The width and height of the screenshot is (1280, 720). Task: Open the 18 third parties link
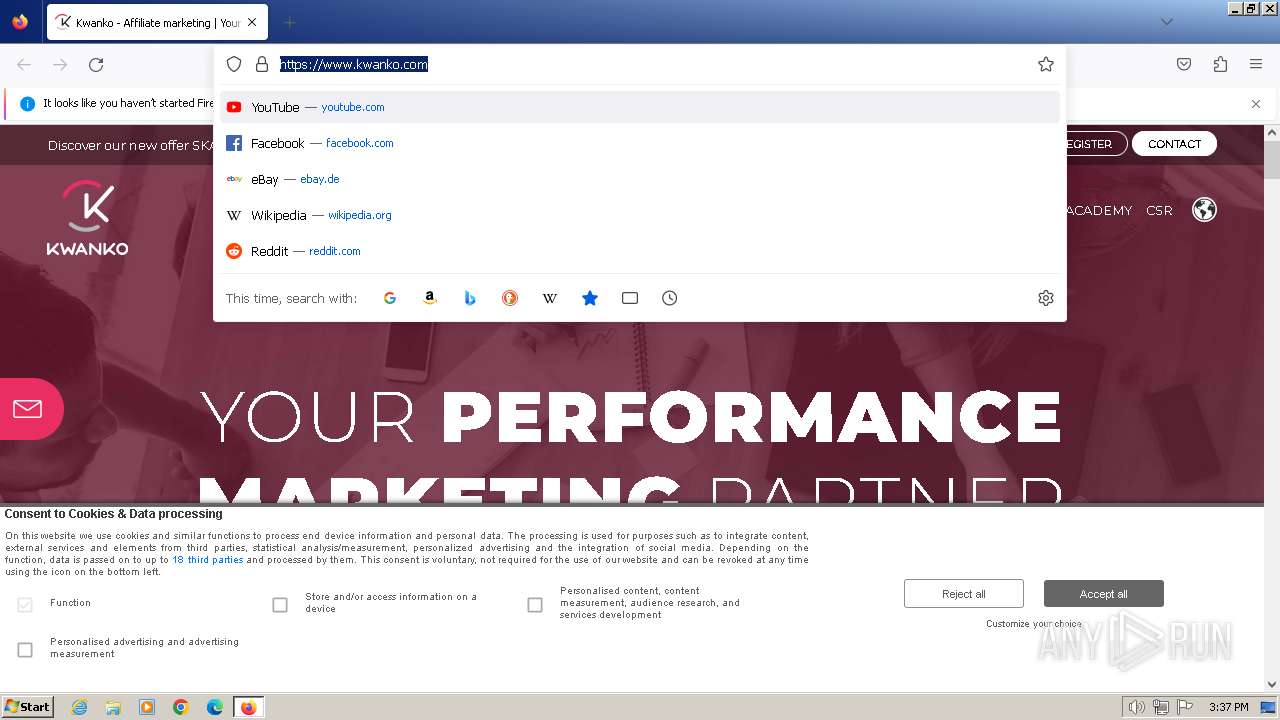coord(208,560)
